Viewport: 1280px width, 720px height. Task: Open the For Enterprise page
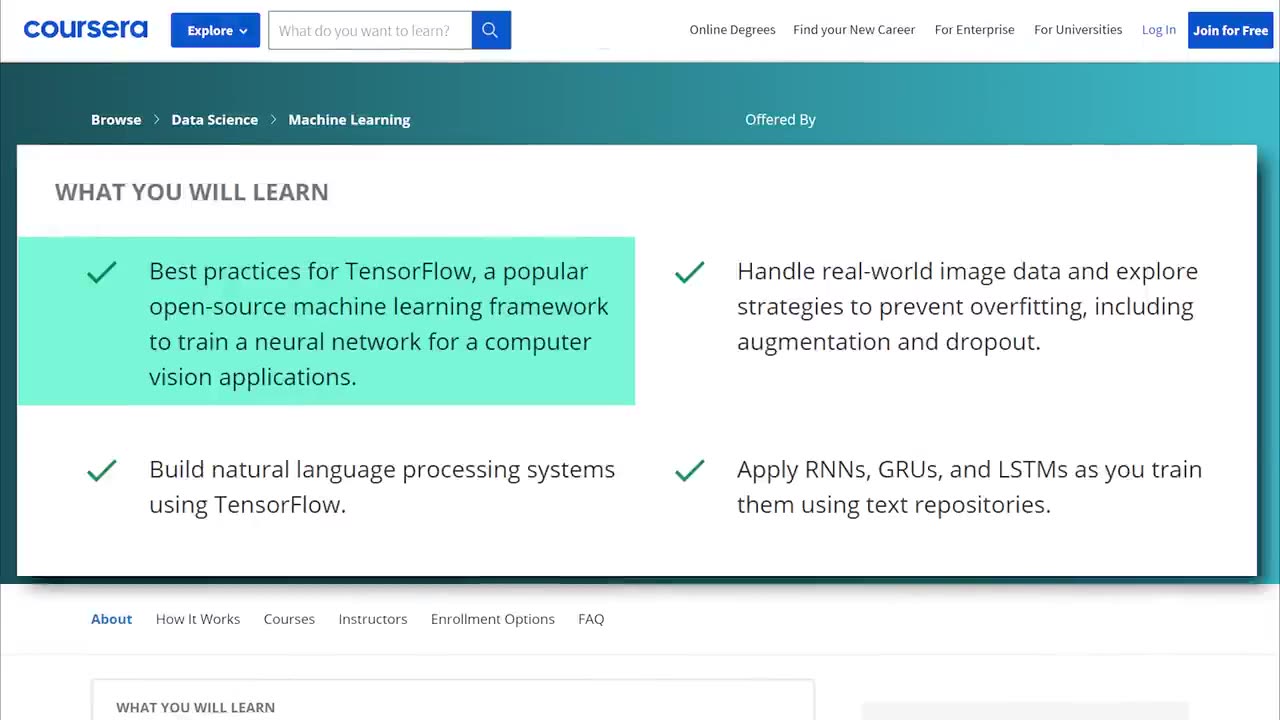click(x=974, y=30)
